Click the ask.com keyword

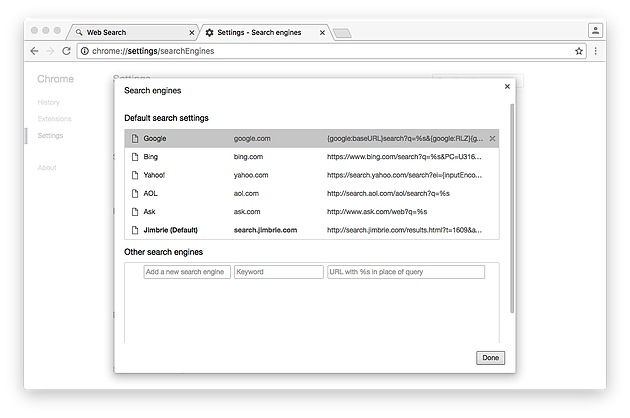tap(247, 212)
